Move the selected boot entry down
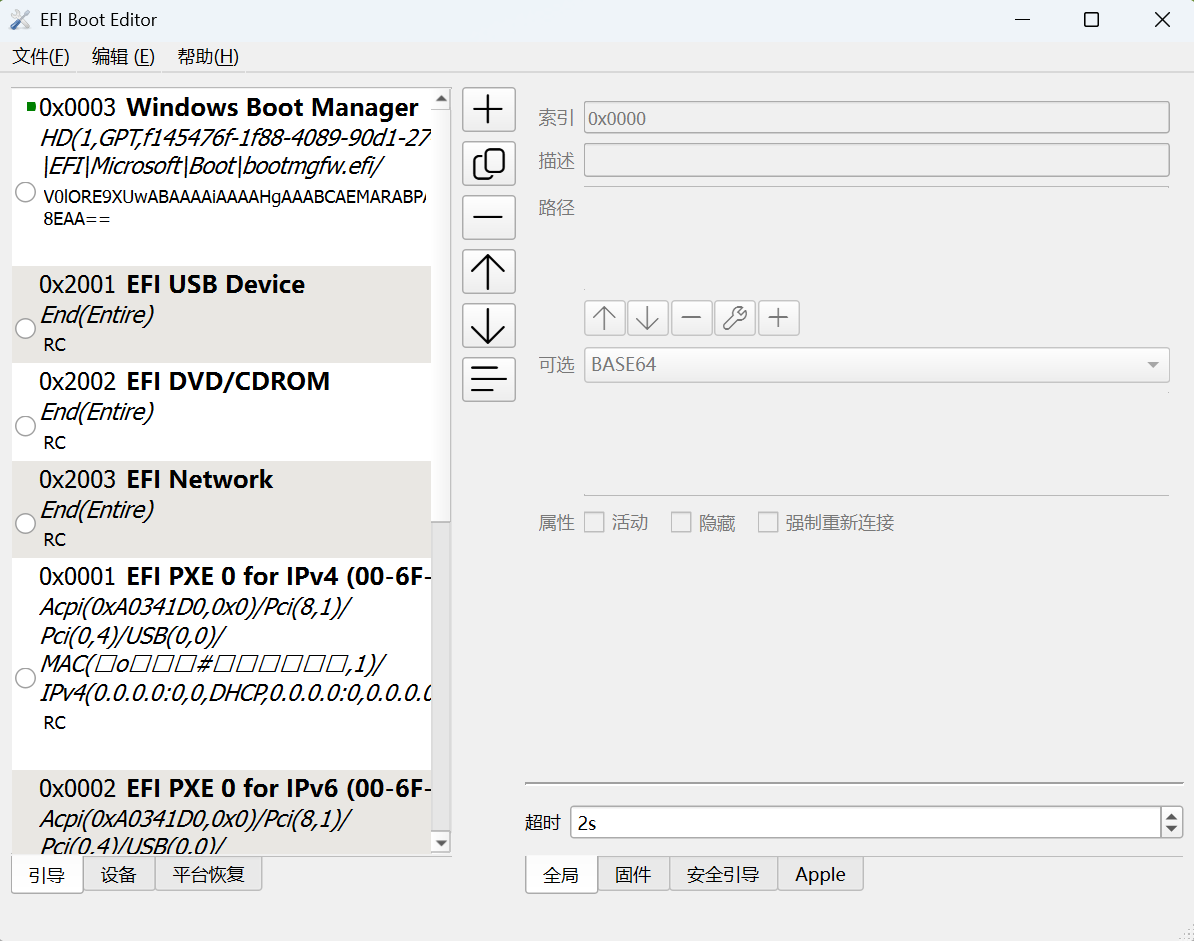 coord(488,325)
